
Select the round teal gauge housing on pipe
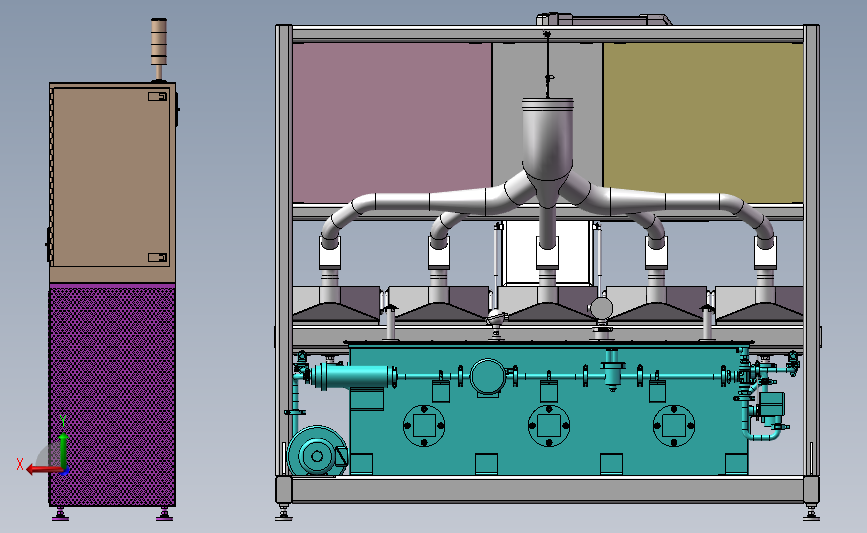click(x=488, y=377)
